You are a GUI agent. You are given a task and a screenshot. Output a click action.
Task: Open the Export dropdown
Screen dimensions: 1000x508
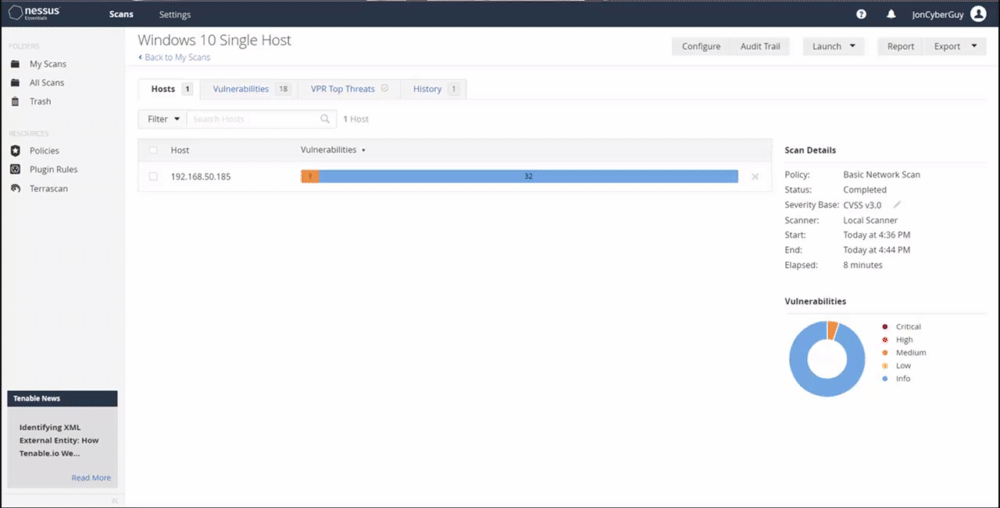(x=955, y=47)
